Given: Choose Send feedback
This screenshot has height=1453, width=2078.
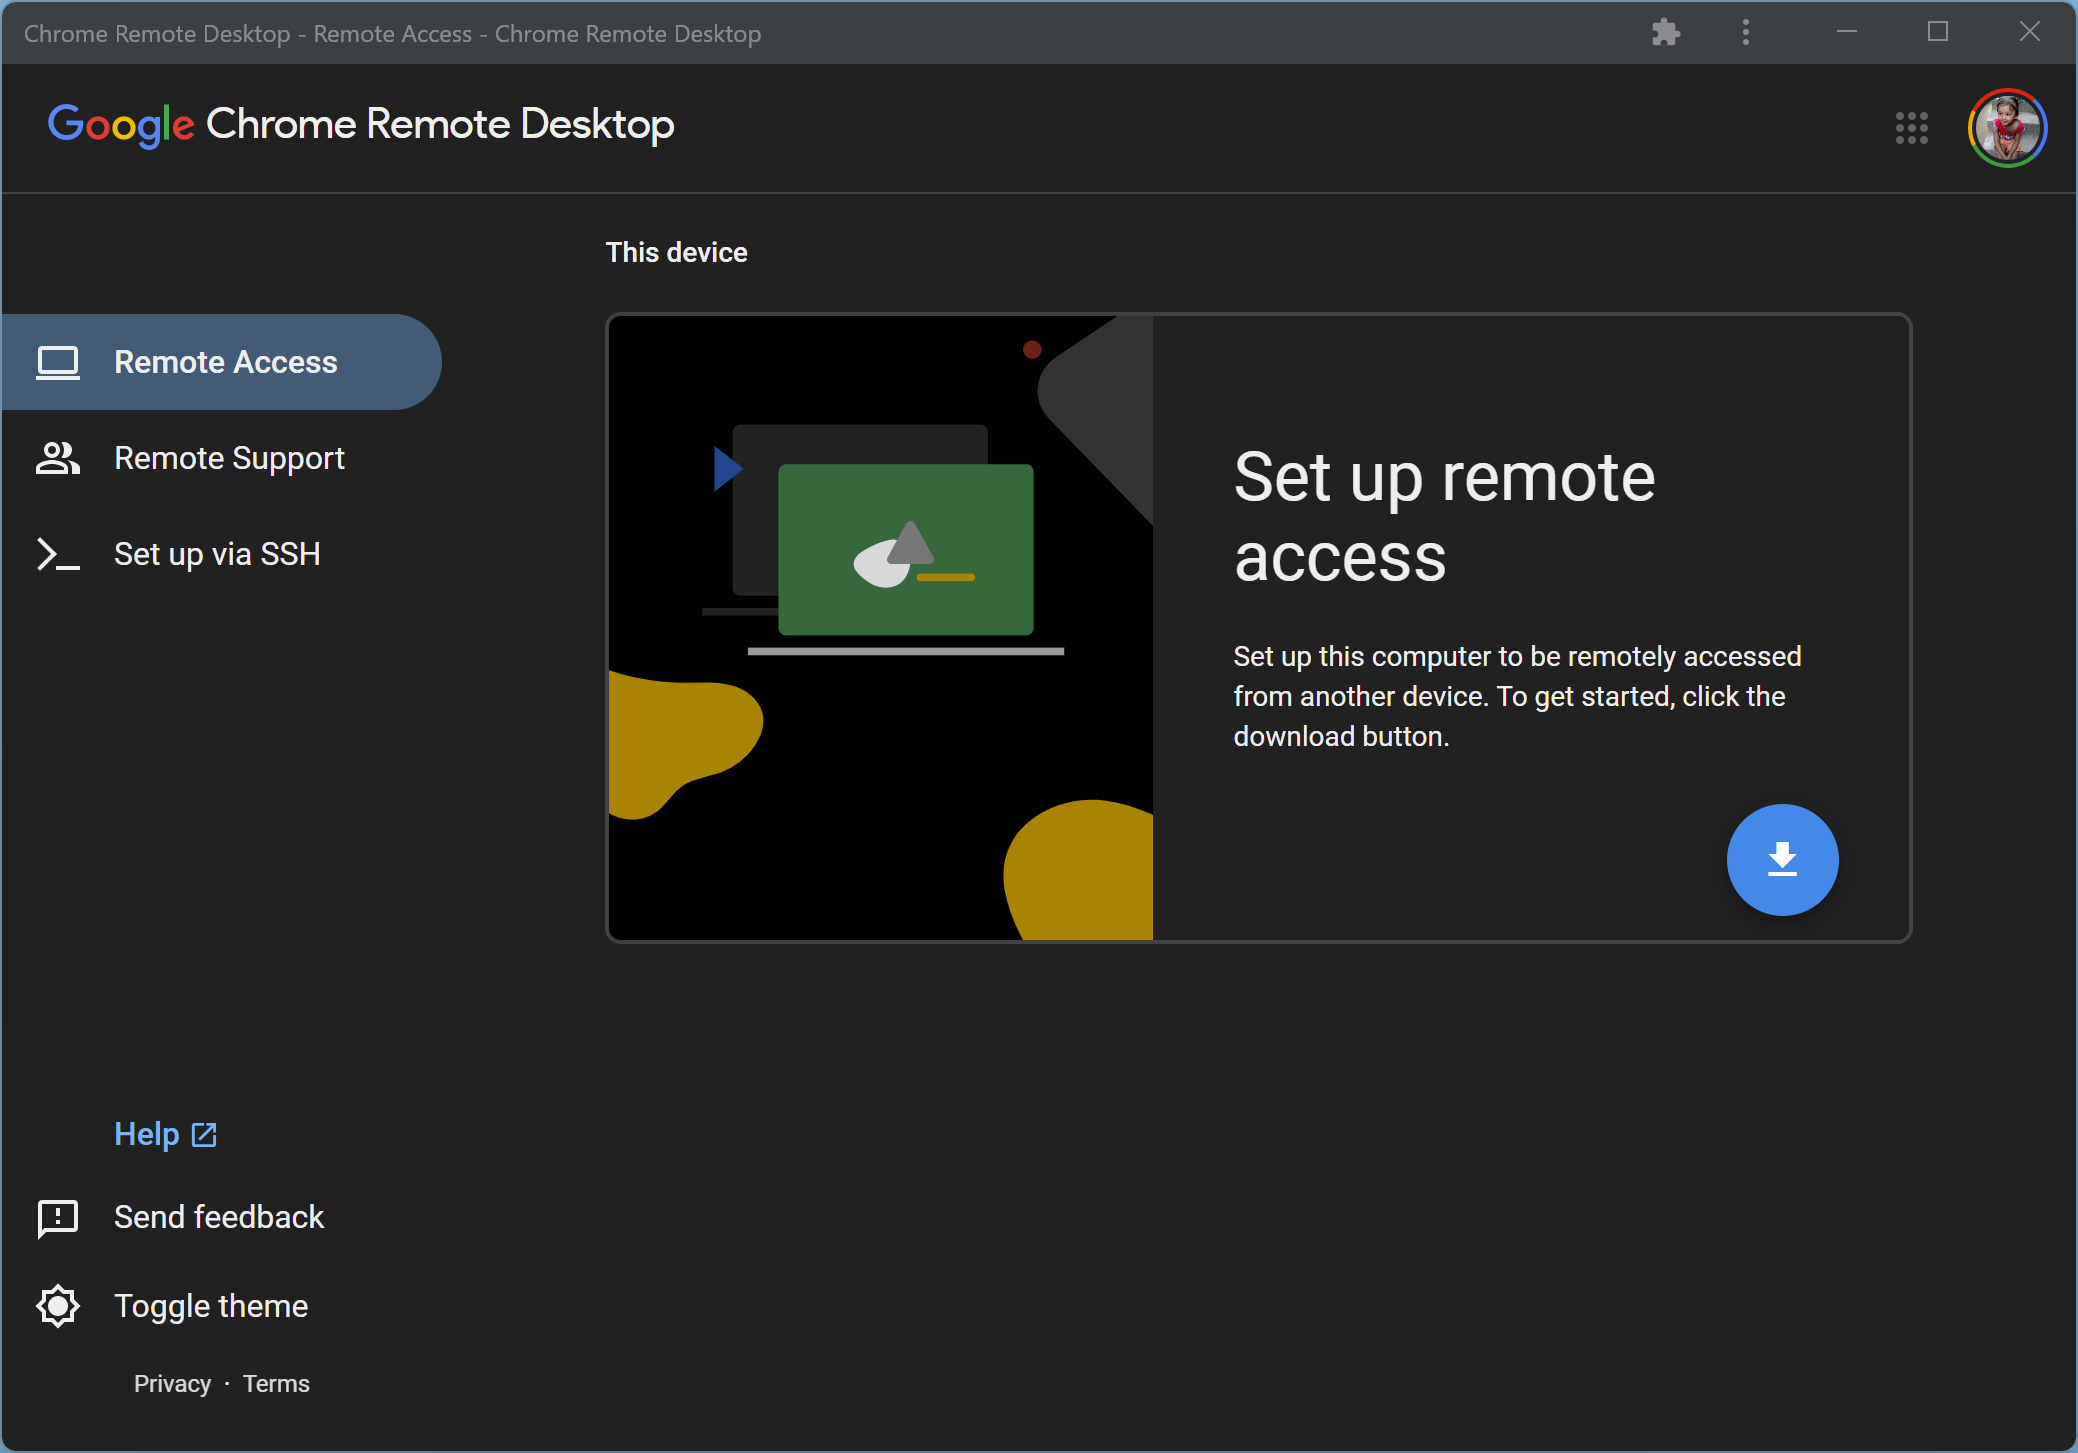Looking at the screenshot, I should tap(219, 1217).
